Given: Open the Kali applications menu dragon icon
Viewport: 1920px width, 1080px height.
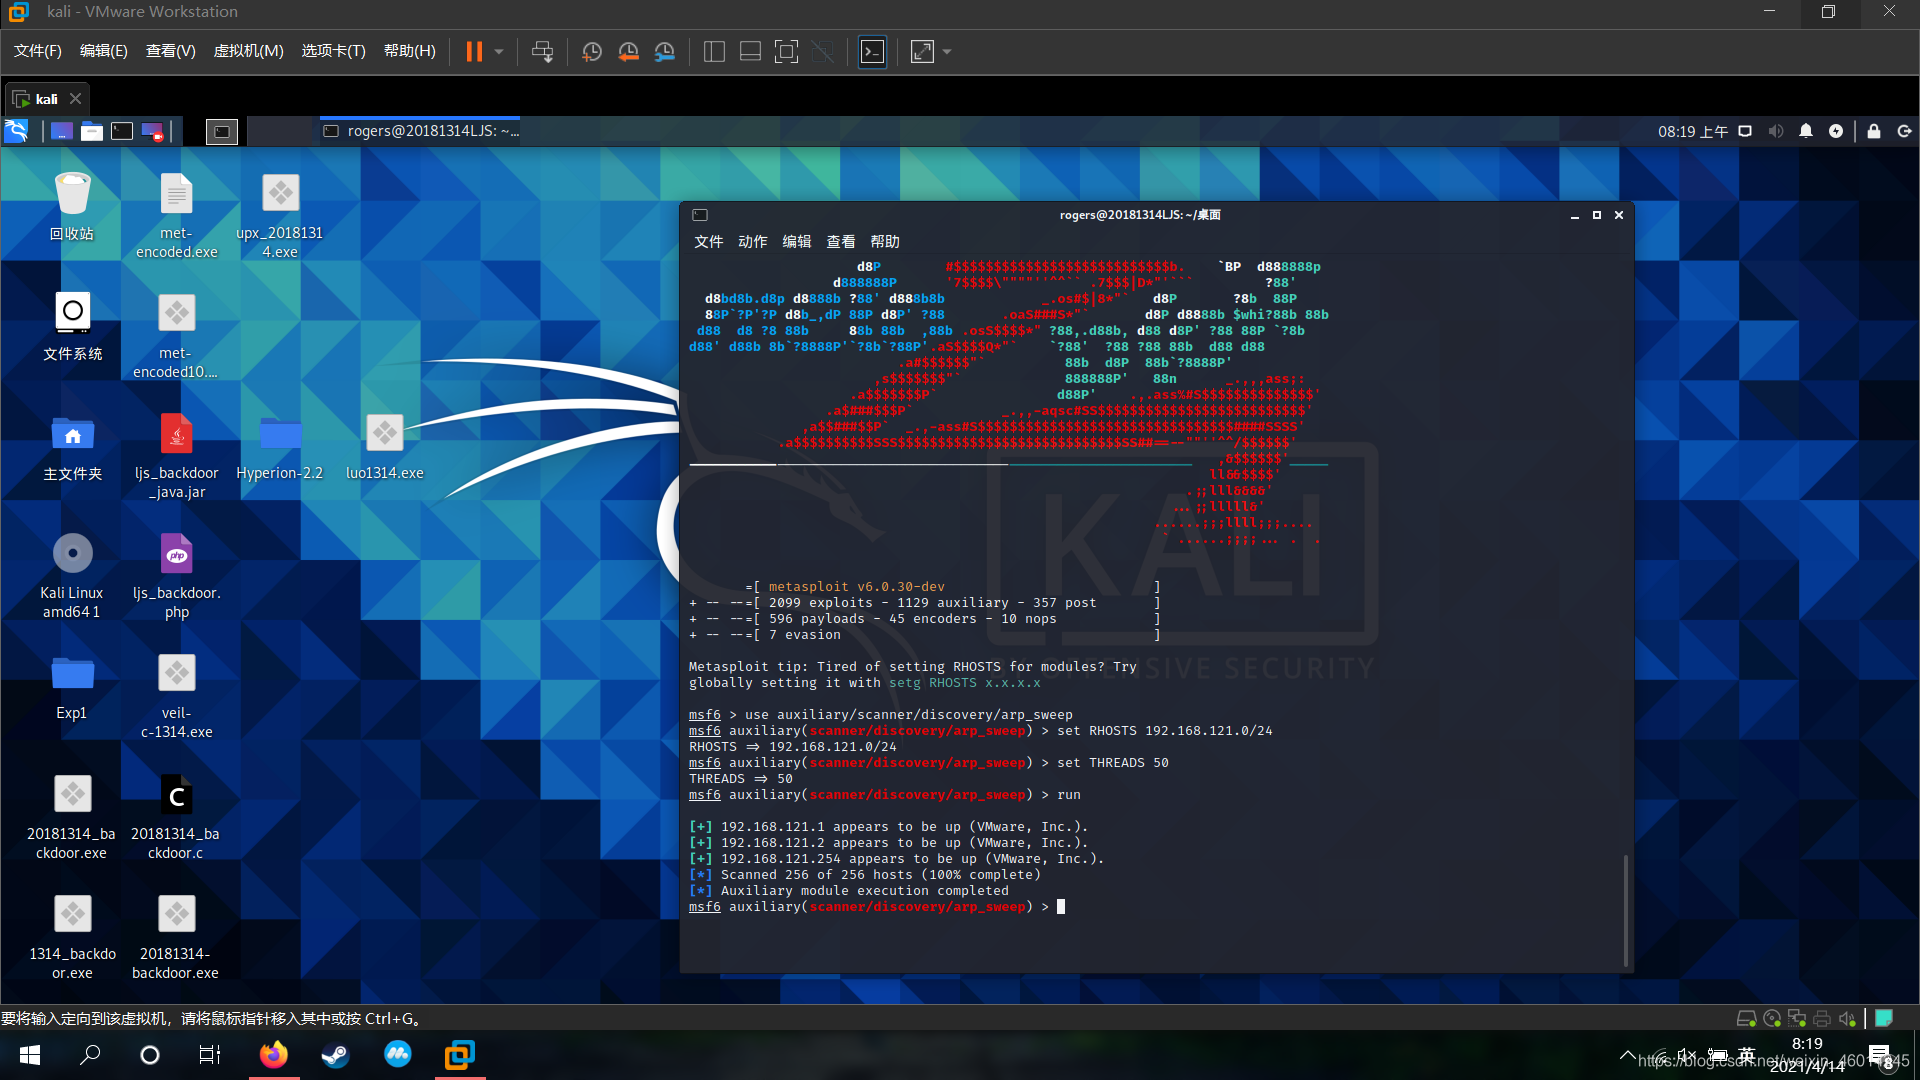Looking at the screenshot, I should pyautogui.click(x=16, y=131).
